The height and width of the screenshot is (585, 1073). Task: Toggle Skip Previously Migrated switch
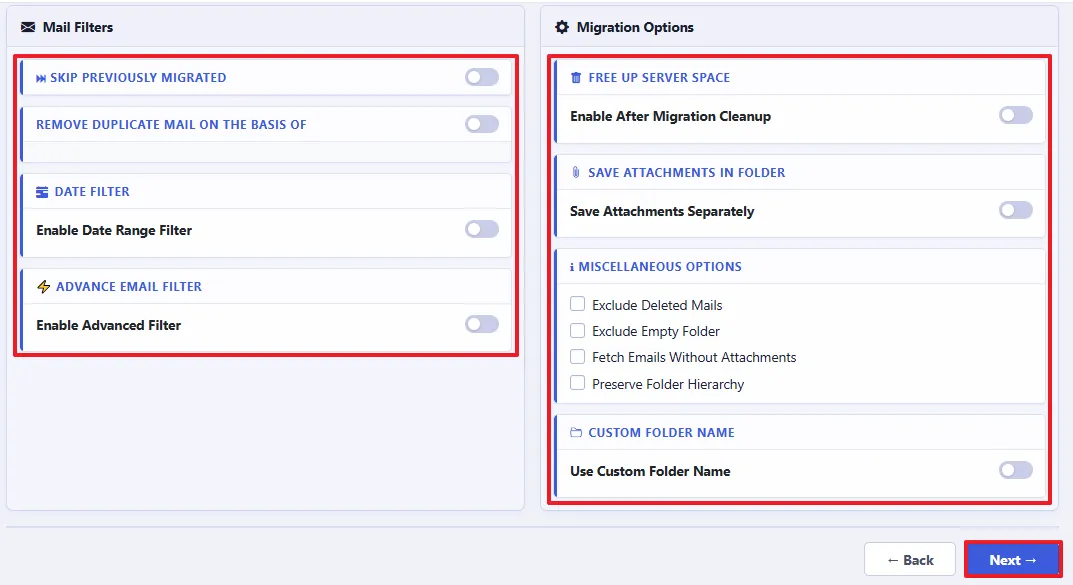click(482, 77)
